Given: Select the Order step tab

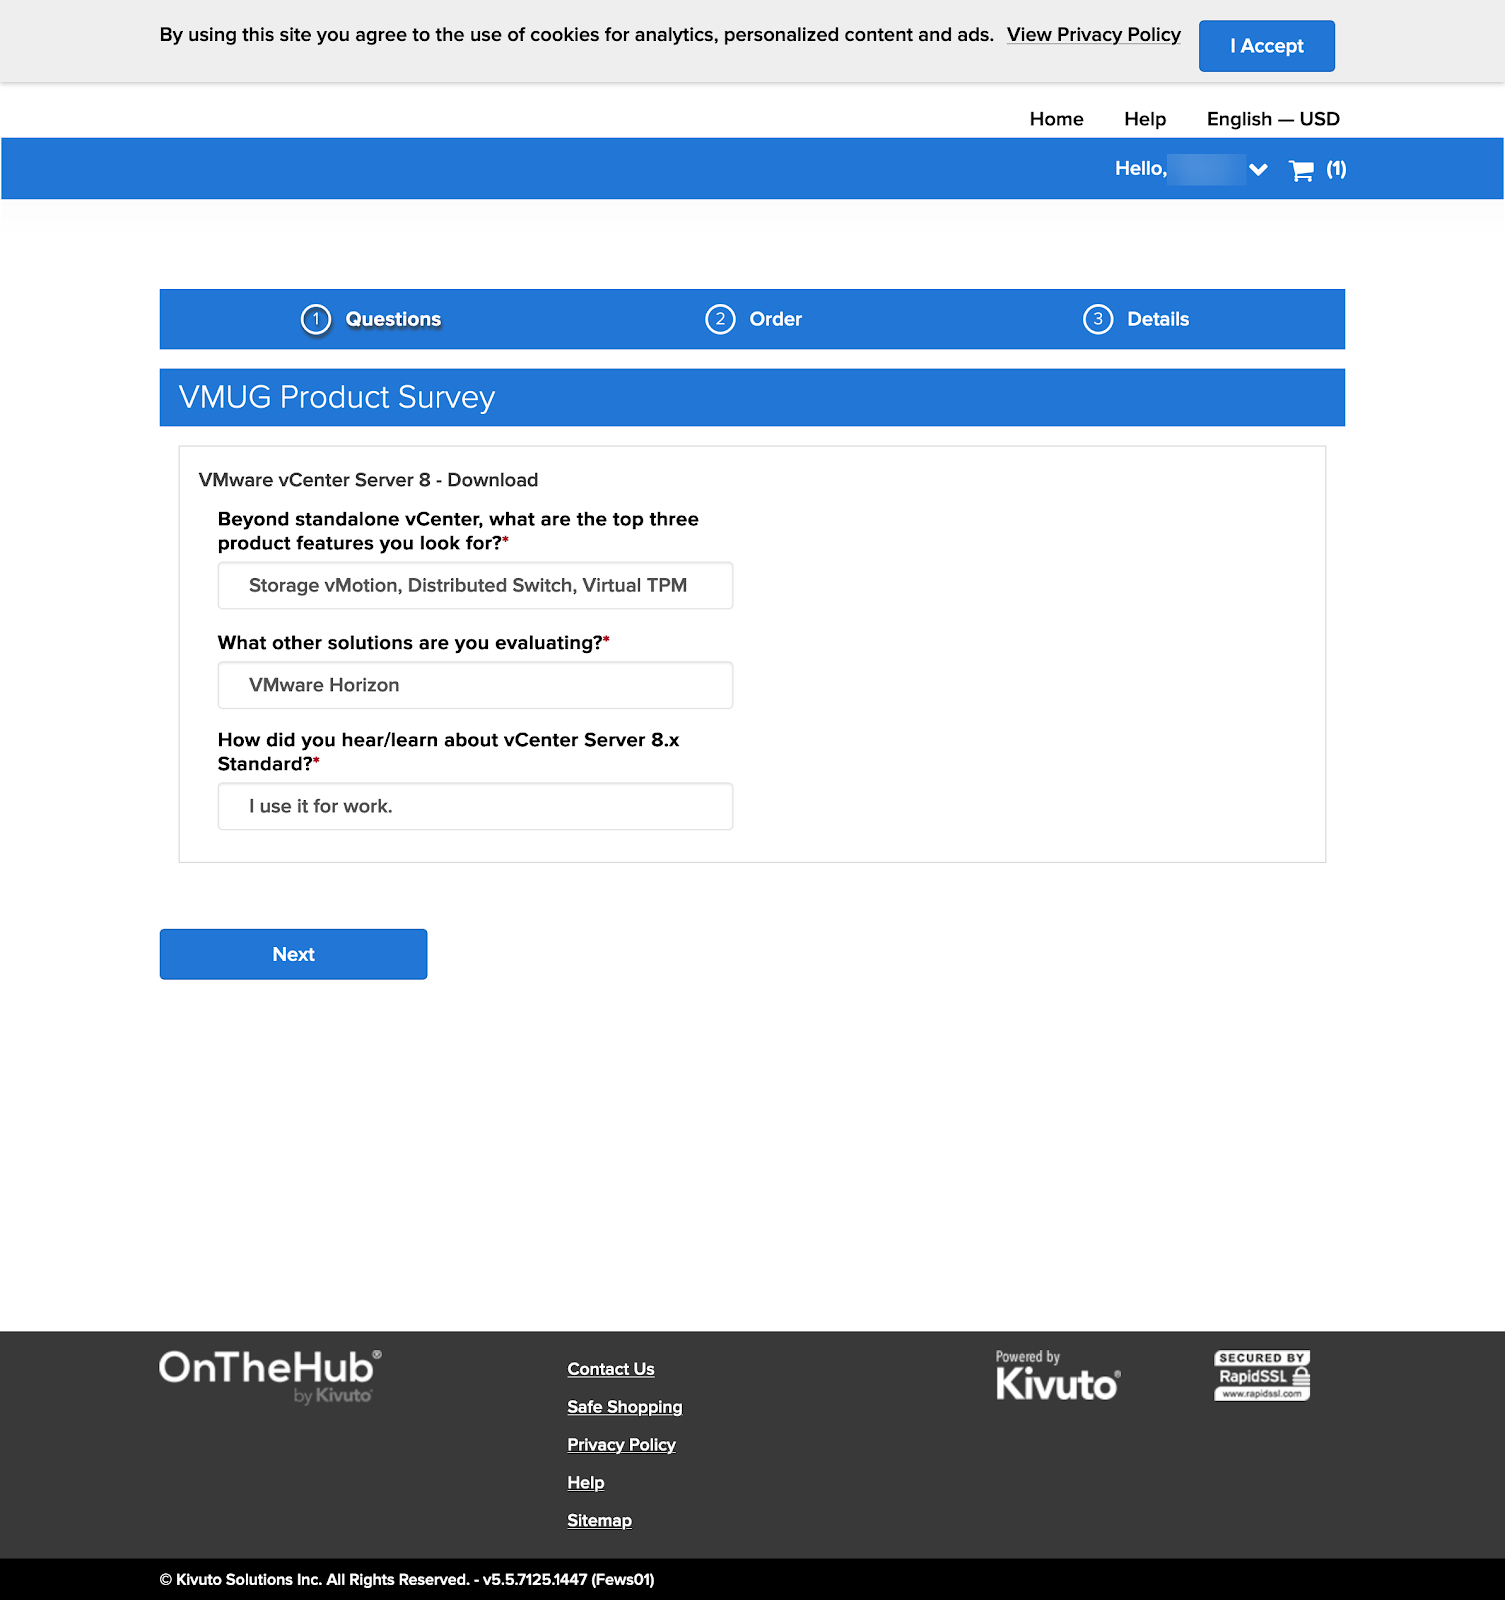Looking at the screenshot, I should (x=753, y=319).
